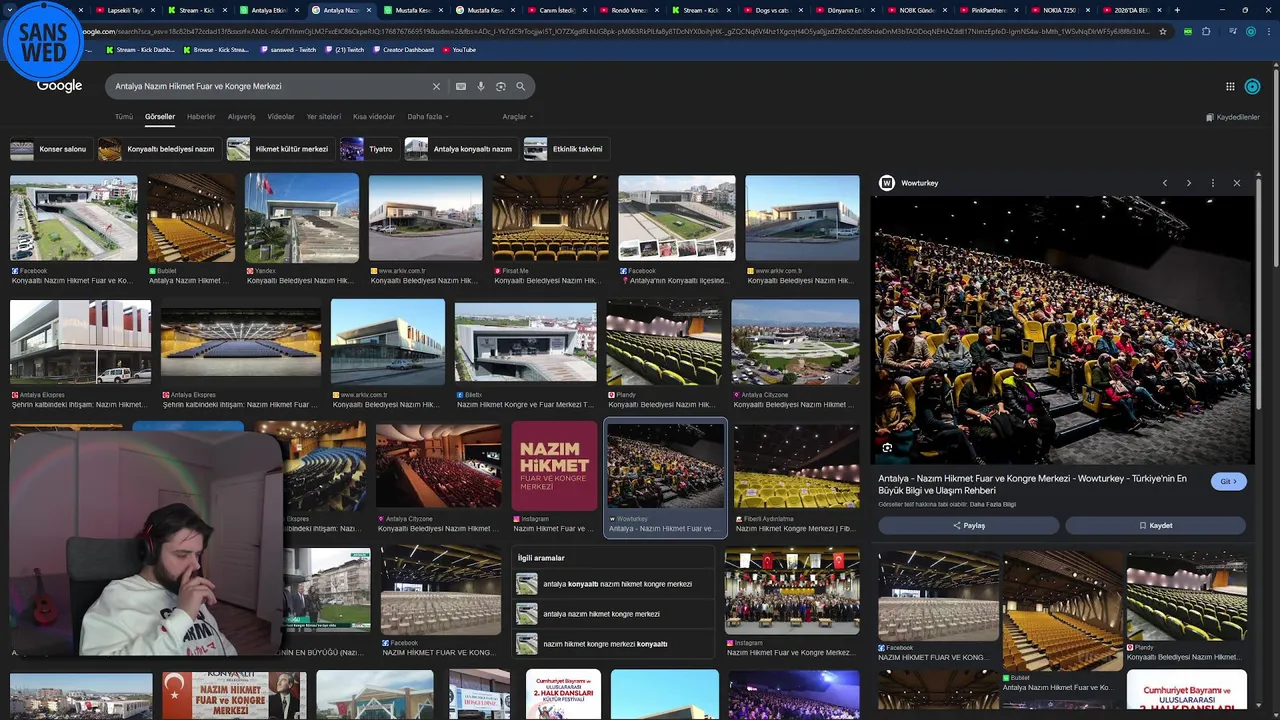The height and width of the screenshot is (720, 1280).
Task: Open Google Lens image search icon
Action: pos(501,87)
